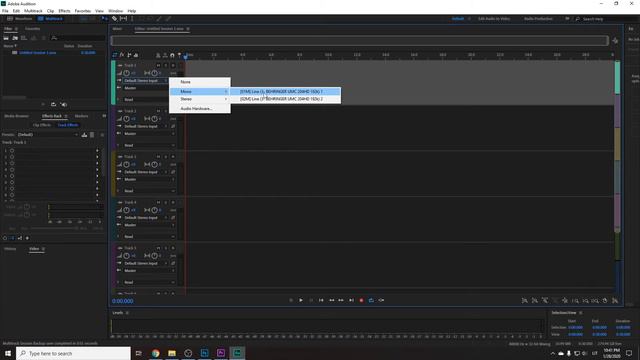Viewport: 640px width, 360px height.
Task: Switch to Effects Rack tab
Action: coord(52,116)
